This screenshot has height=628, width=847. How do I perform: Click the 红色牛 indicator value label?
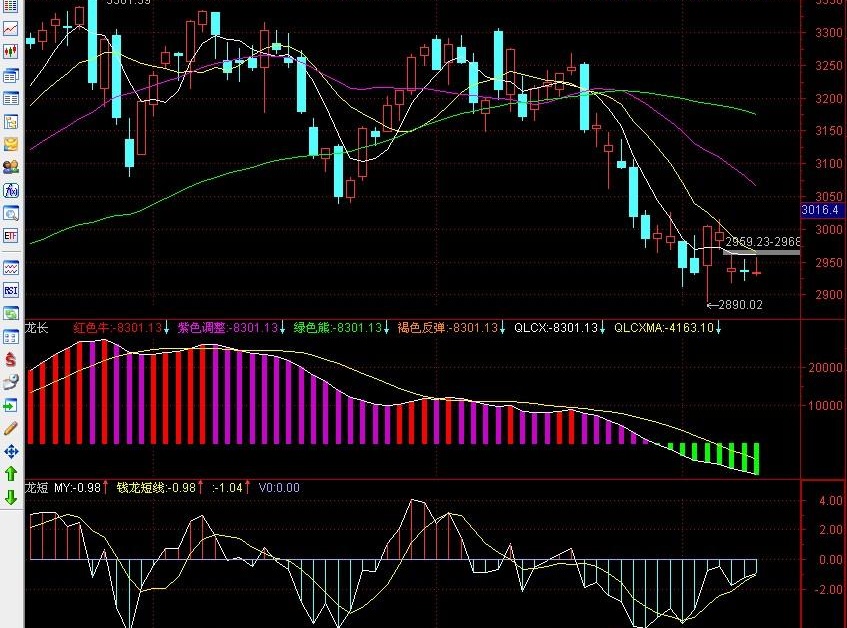pyautogui.click(x=118, y=328)
